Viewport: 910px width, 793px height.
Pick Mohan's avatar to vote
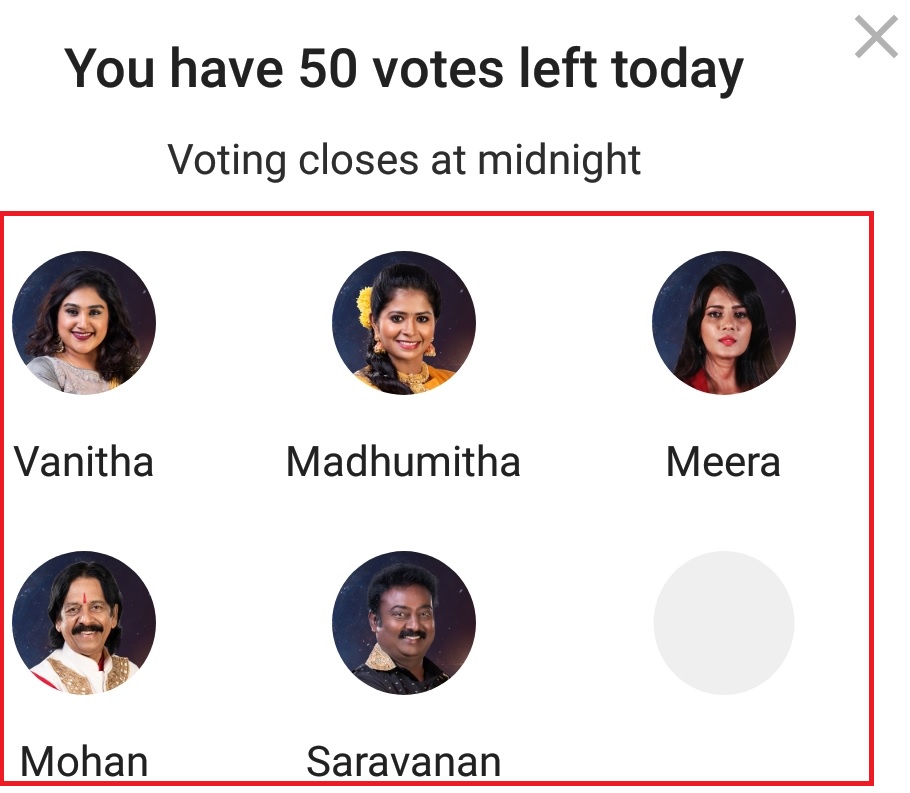pos(84,622)
